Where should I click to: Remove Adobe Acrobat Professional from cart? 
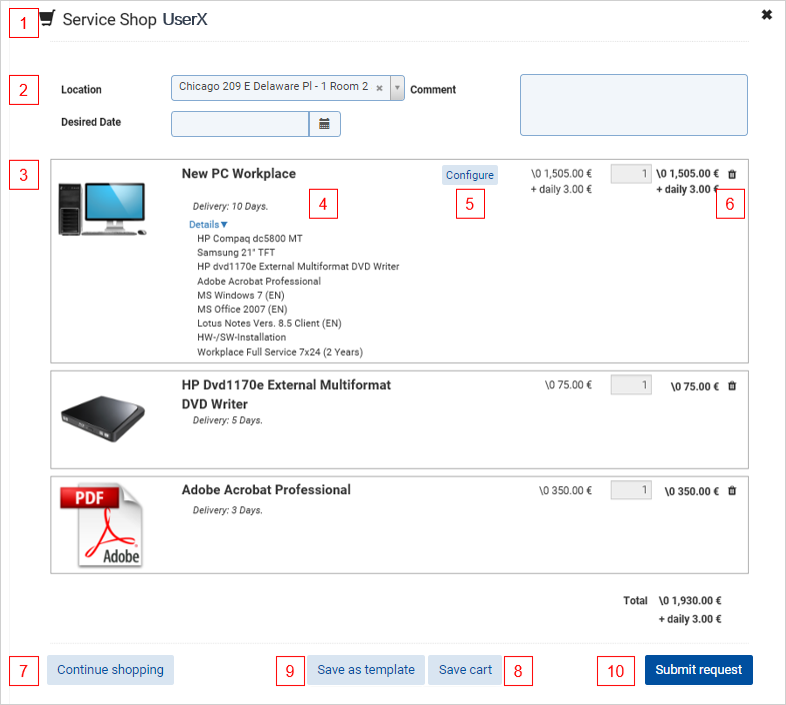coord(732,490)
